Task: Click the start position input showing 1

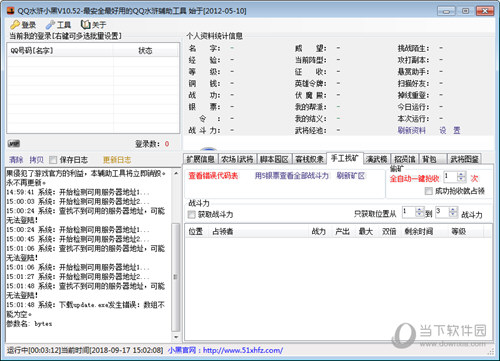Action: point(409,212)
